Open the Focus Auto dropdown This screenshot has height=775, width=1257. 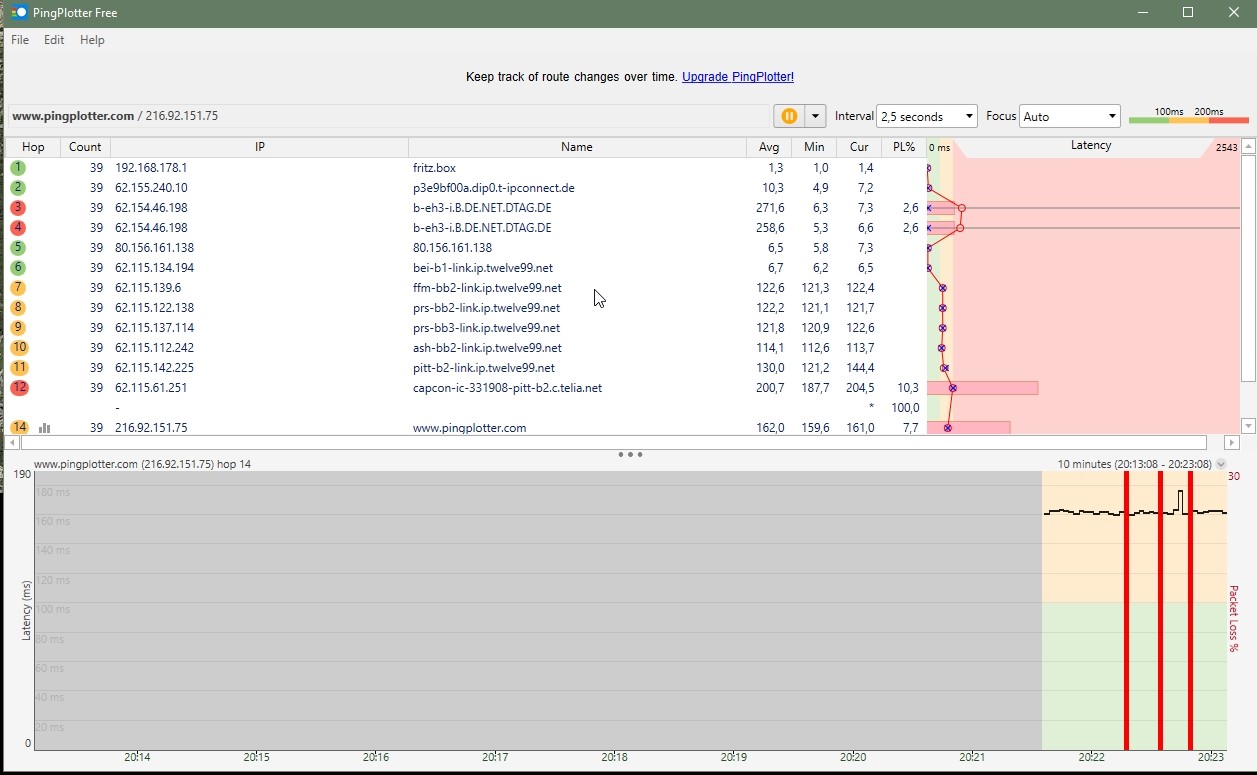click(x=1069, y=116)
